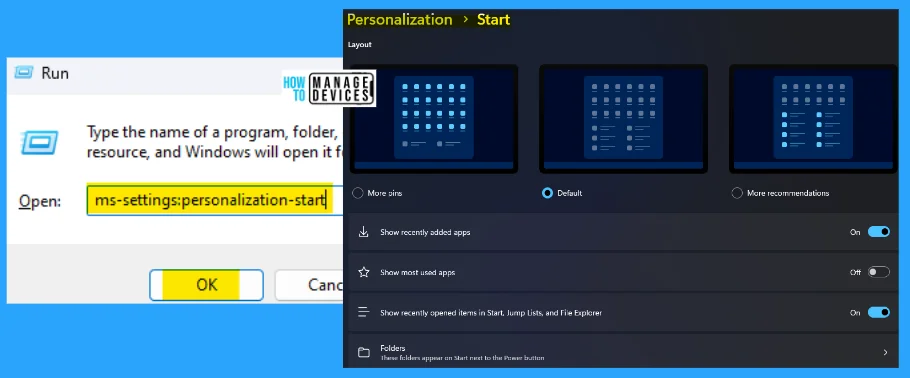
Task: Expand the Folders row chevron
Action: pos(885,352)
